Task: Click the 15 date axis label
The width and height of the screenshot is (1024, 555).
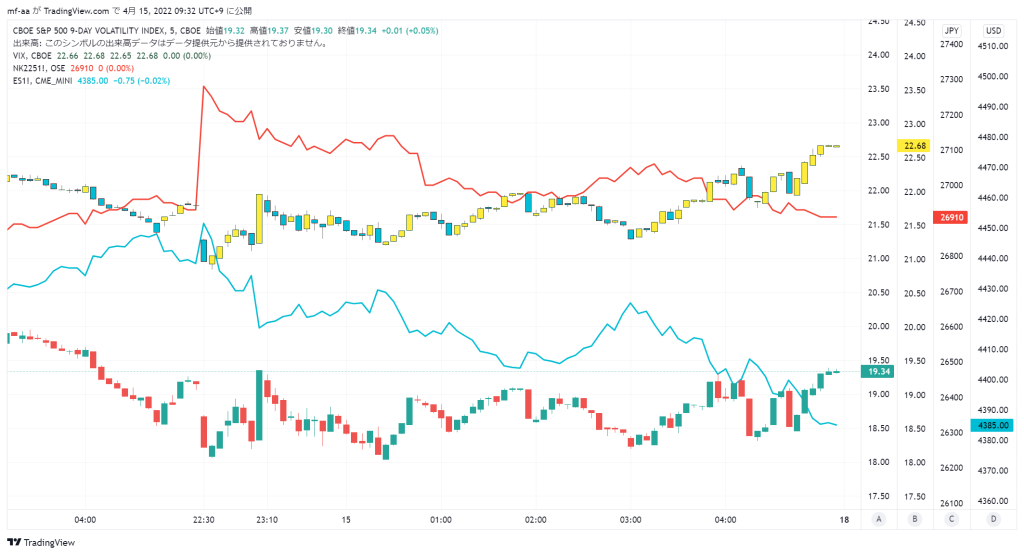Action: click(x=346, y=520)
